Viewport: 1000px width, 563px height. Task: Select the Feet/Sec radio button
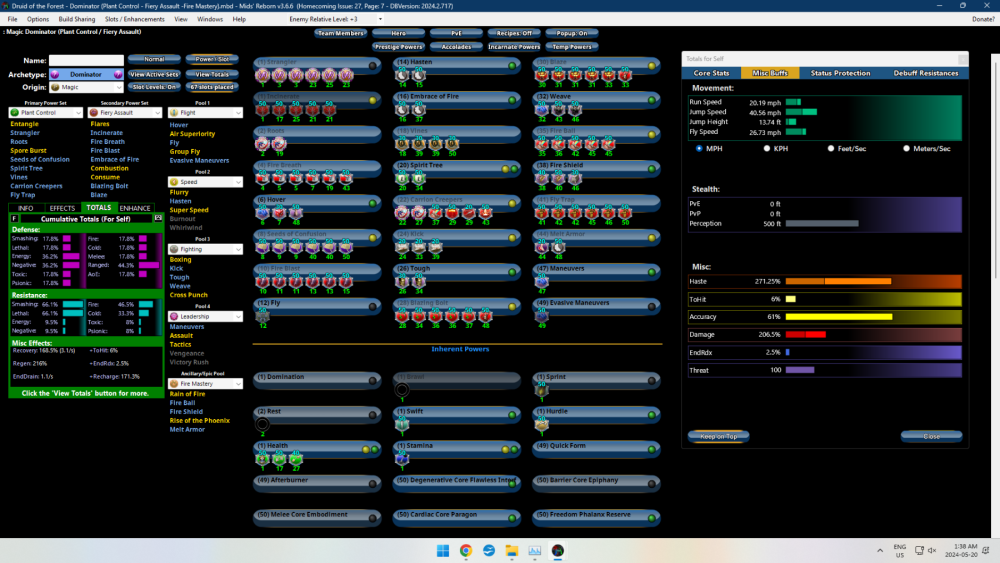(x=830, y=149)
